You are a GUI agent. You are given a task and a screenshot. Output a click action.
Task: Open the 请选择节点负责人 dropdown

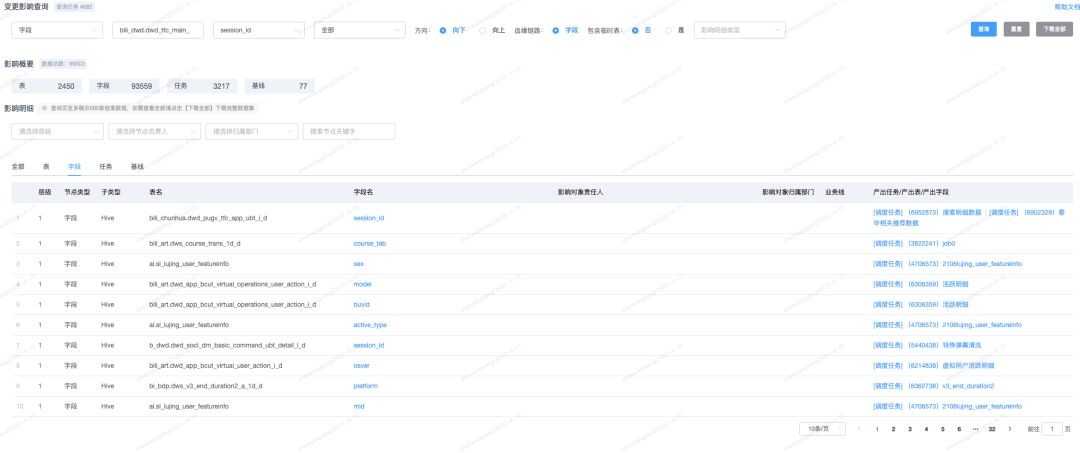152,131
